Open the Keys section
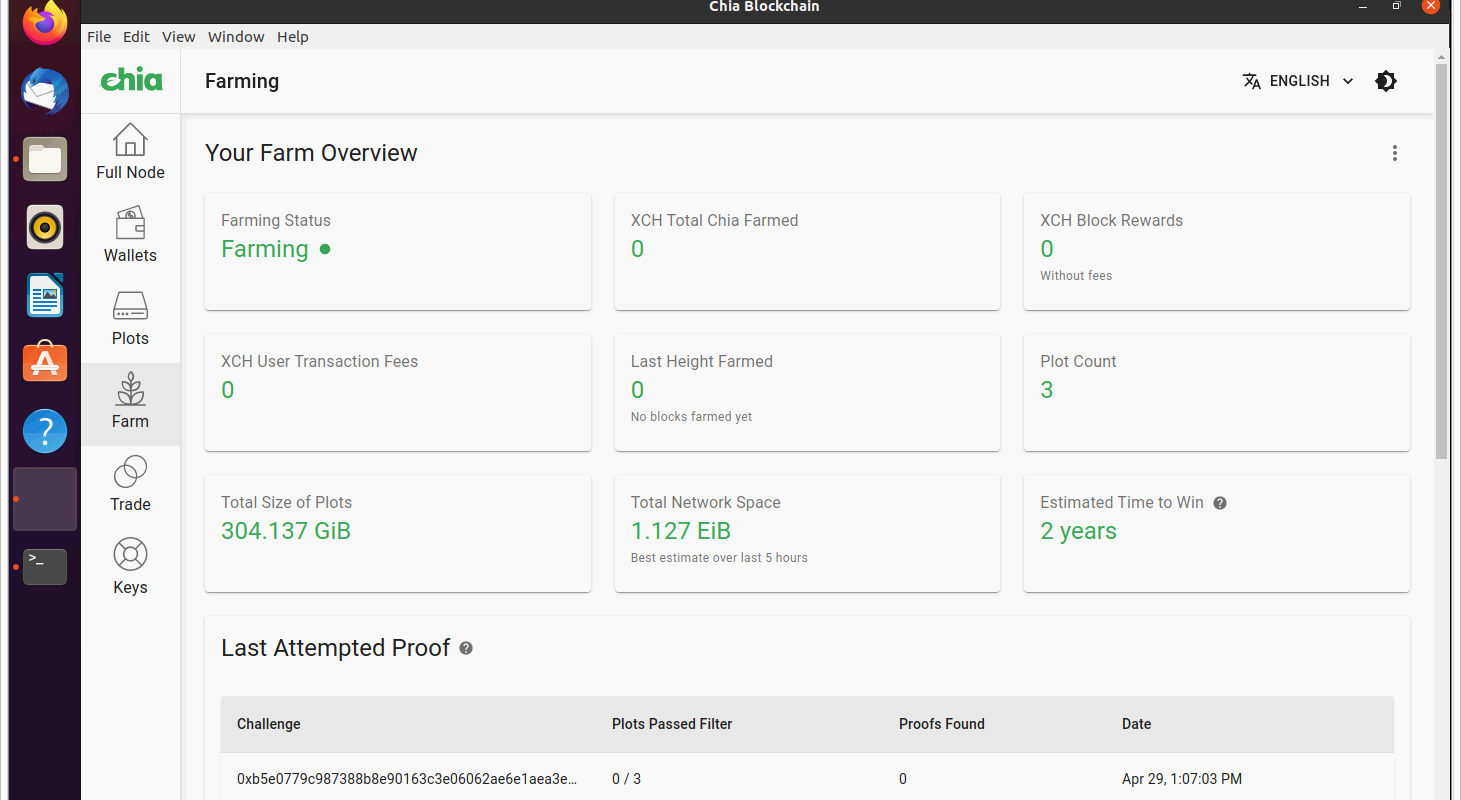 pos(130,568)
